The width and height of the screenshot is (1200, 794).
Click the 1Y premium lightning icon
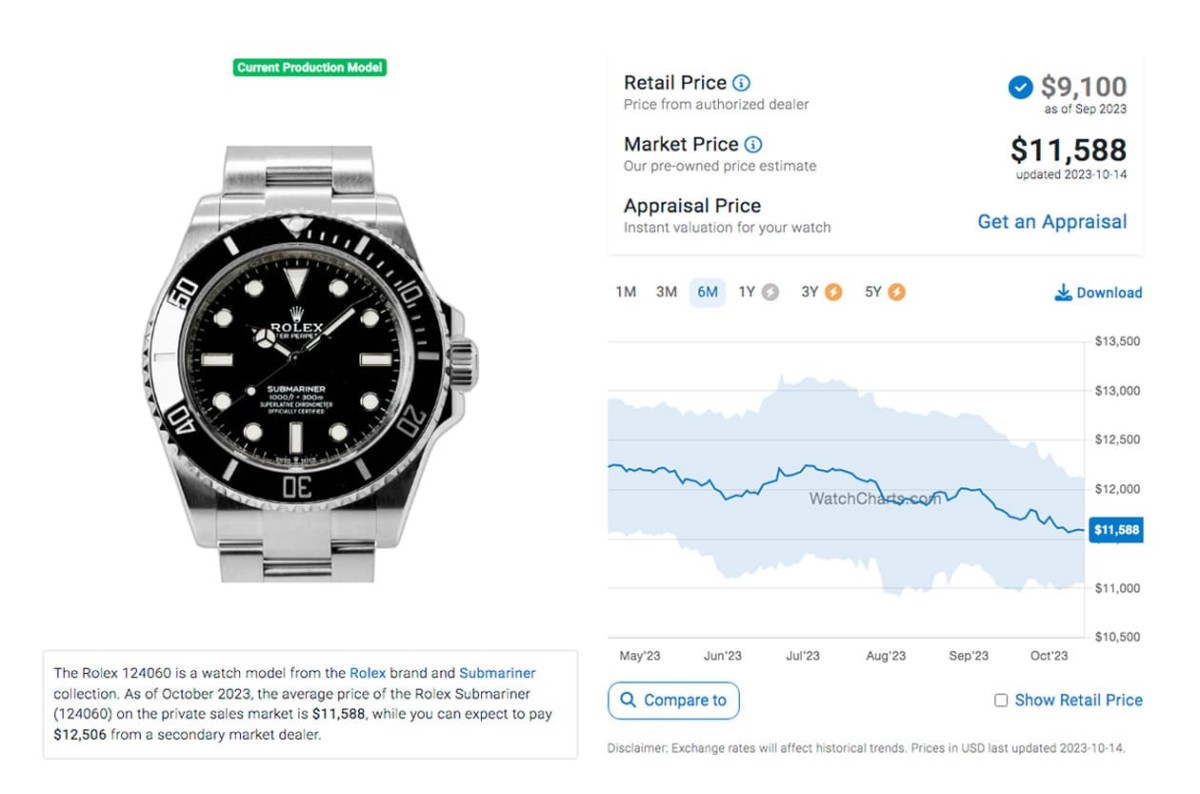(x=770, y=292)
